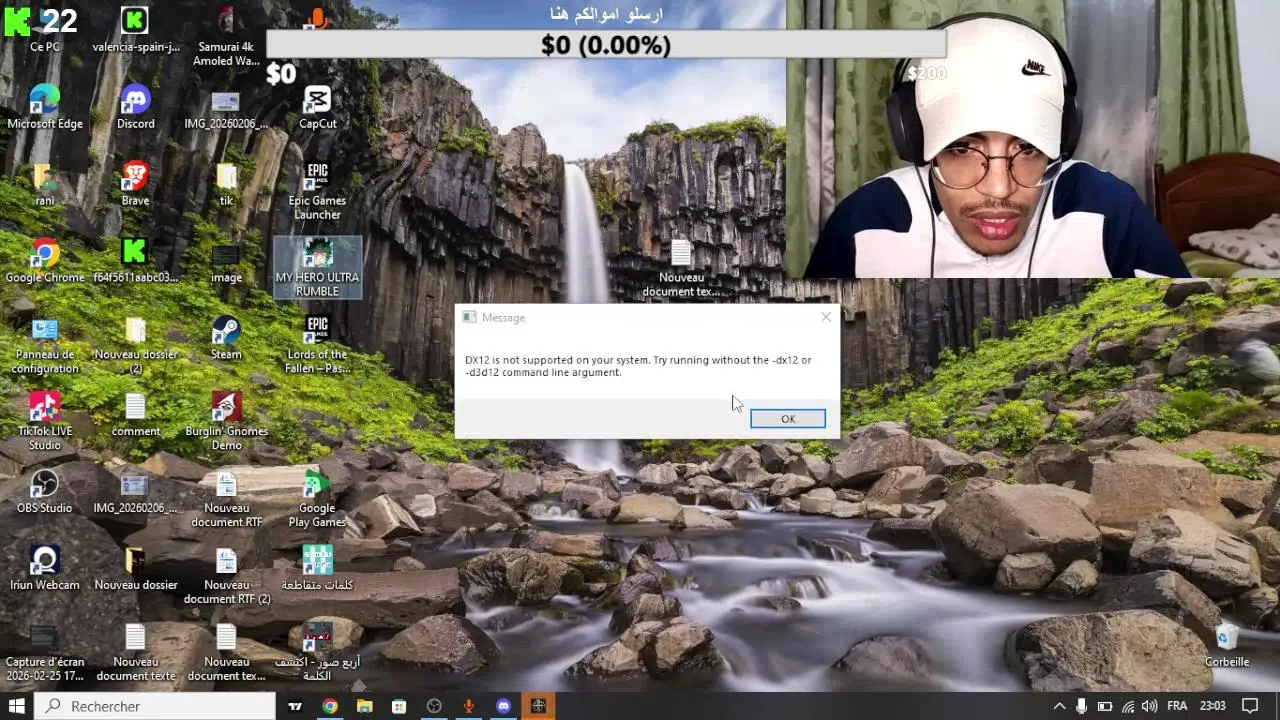Screen dimensions: 1280x720
Task: Select the Panneau de configuration icon
Action: click(x=45, y=345)
